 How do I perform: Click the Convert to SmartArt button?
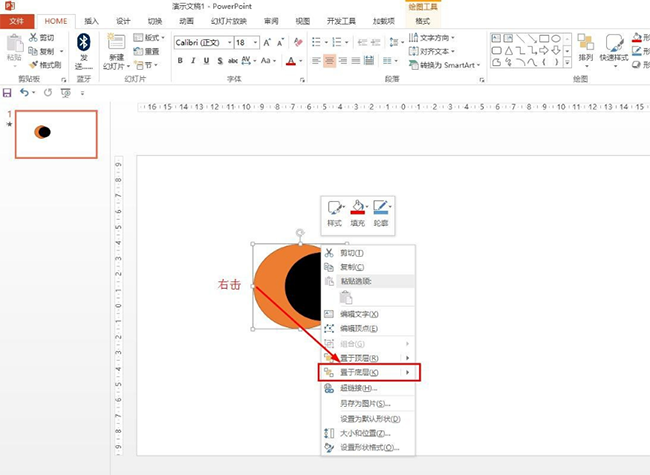(x=444, y=65)
